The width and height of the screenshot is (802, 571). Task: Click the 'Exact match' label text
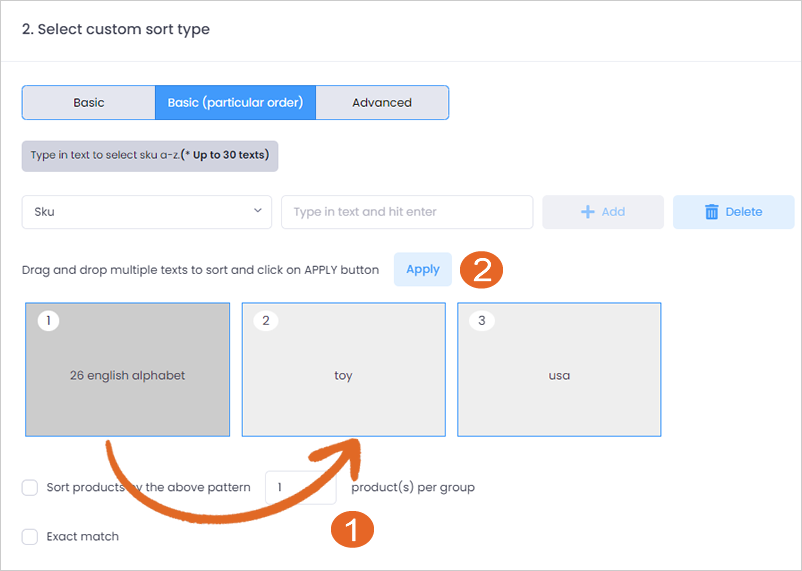(82, 537)
